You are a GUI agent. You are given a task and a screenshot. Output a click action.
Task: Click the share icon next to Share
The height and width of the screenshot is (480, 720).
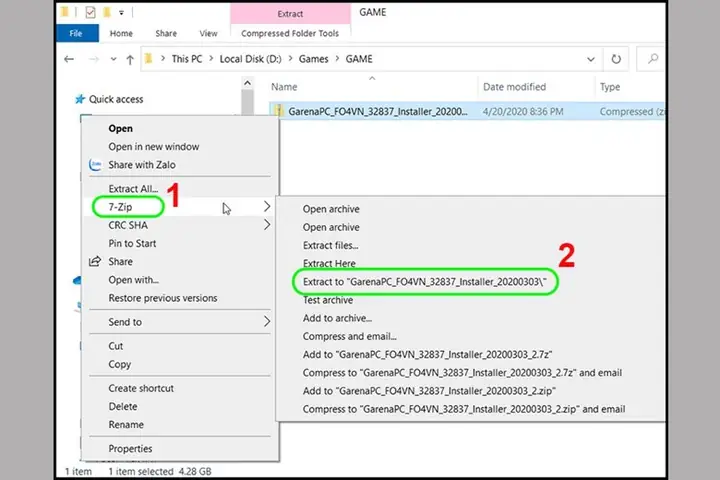pyautogui.click(x=96, y=262)
